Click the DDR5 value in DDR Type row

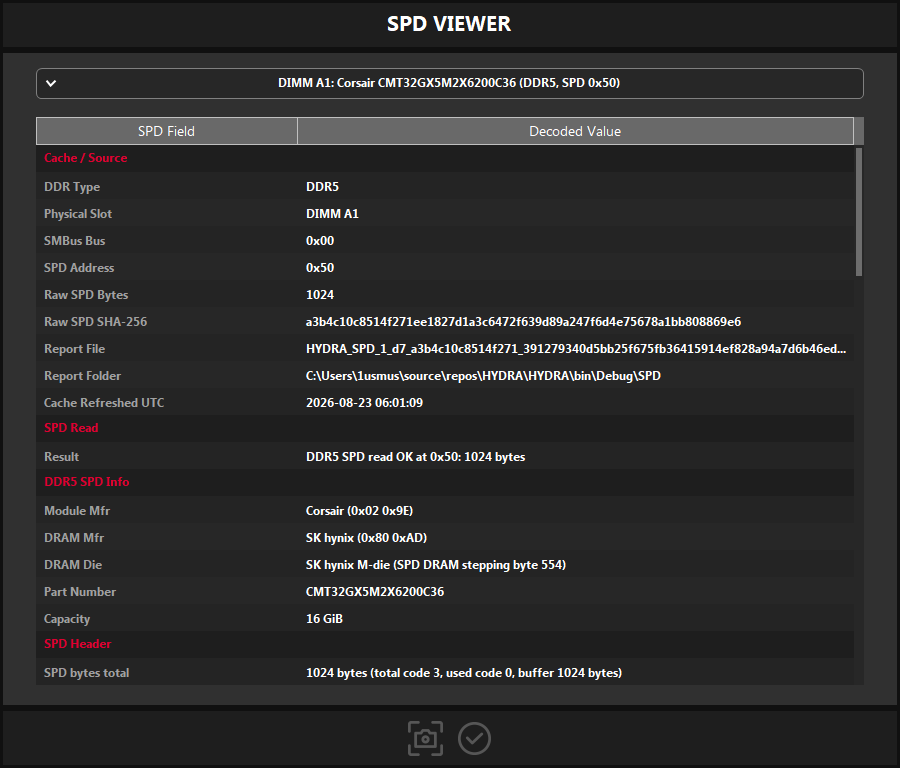pyautogui.click(x=322, y=187)
